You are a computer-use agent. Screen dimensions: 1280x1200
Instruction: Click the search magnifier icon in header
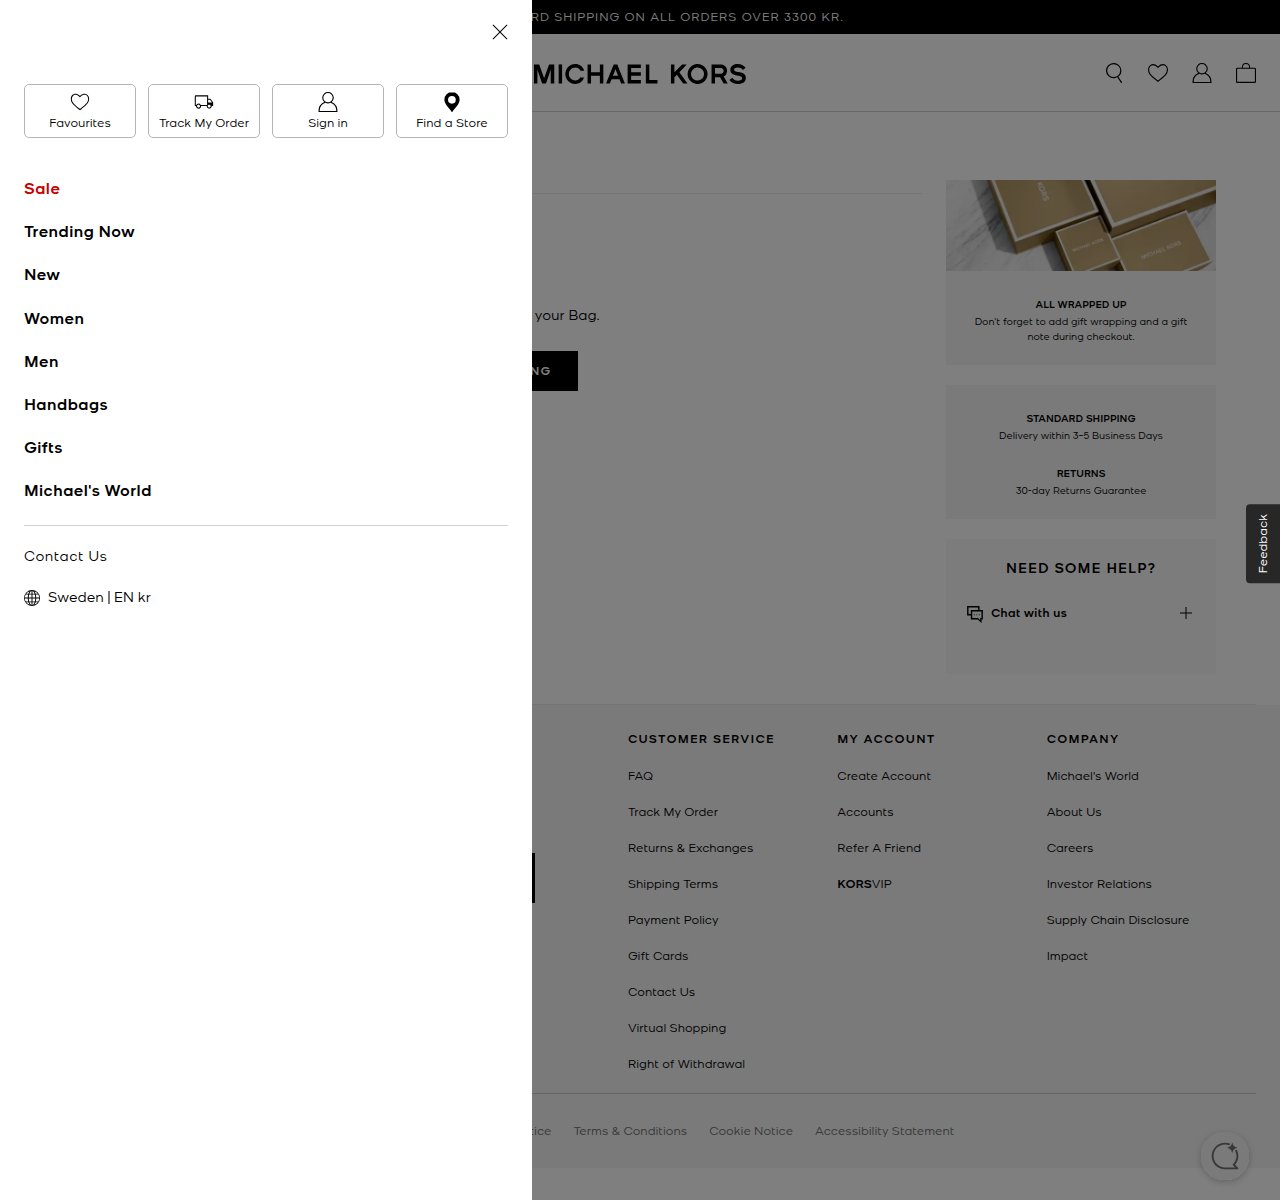[x=1114, y=73]
